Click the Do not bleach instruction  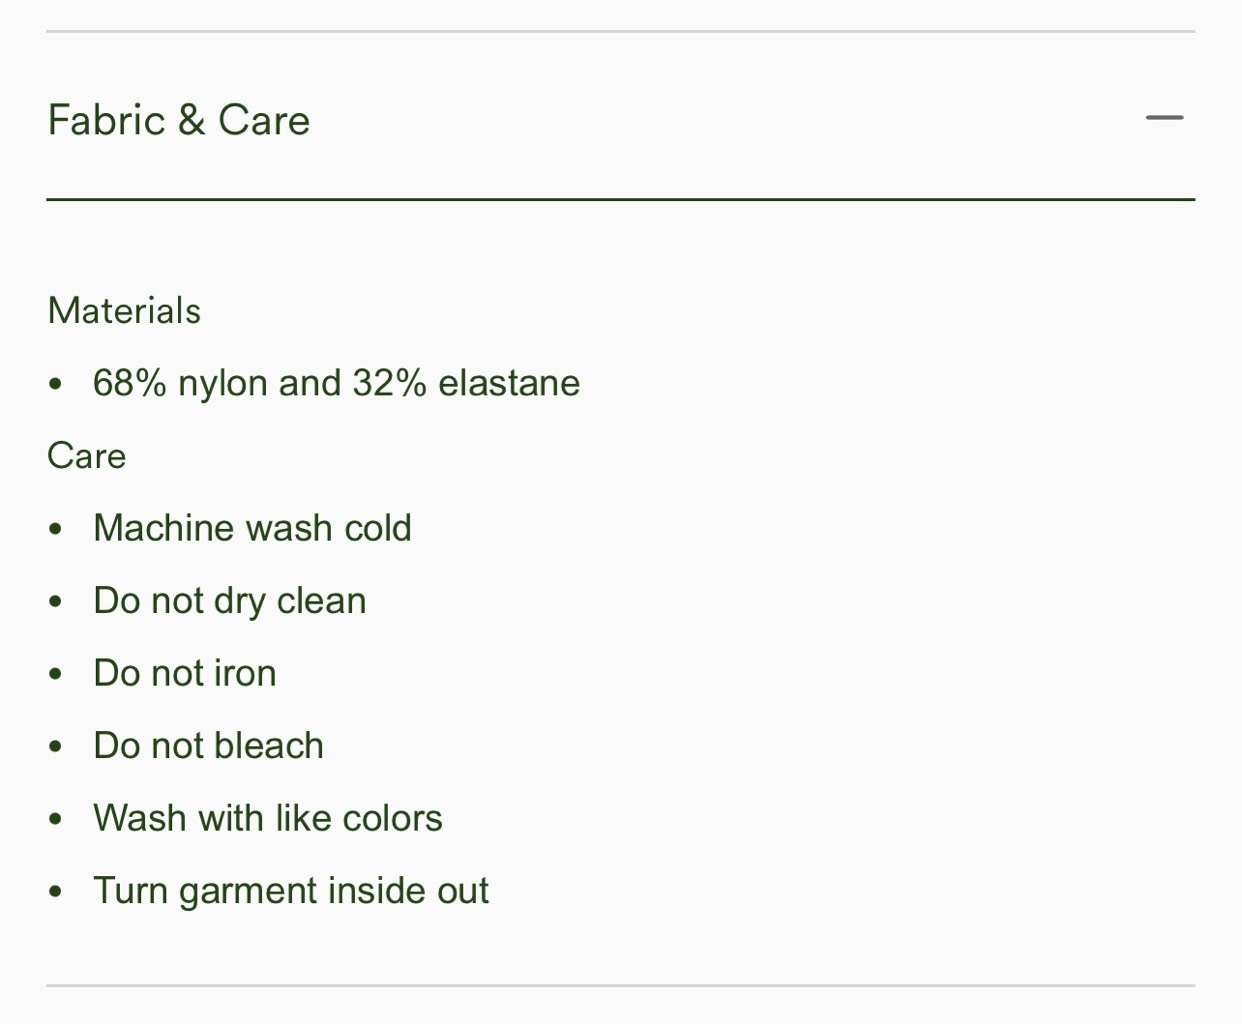click(x=208, y=746)
